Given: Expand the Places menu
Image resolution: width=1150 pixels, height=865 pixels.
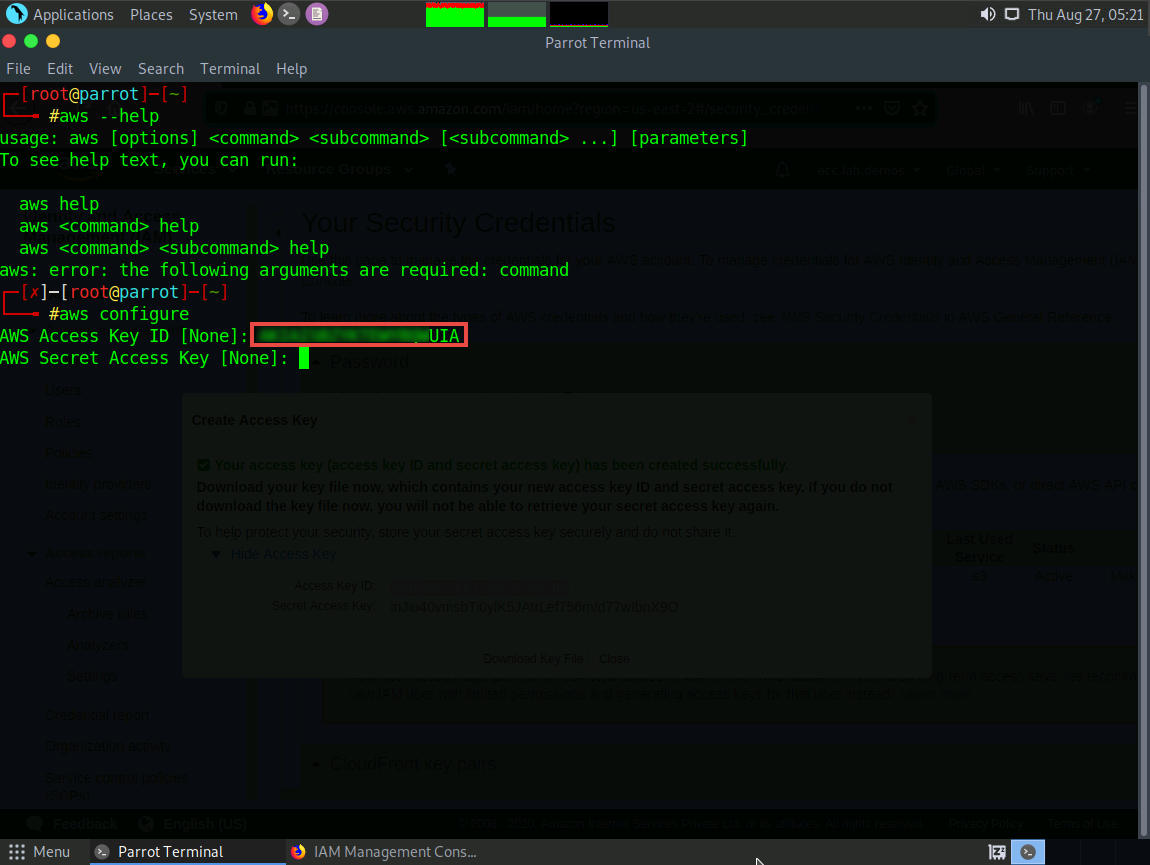Looking at the screenshot, I should coord(151,15).
